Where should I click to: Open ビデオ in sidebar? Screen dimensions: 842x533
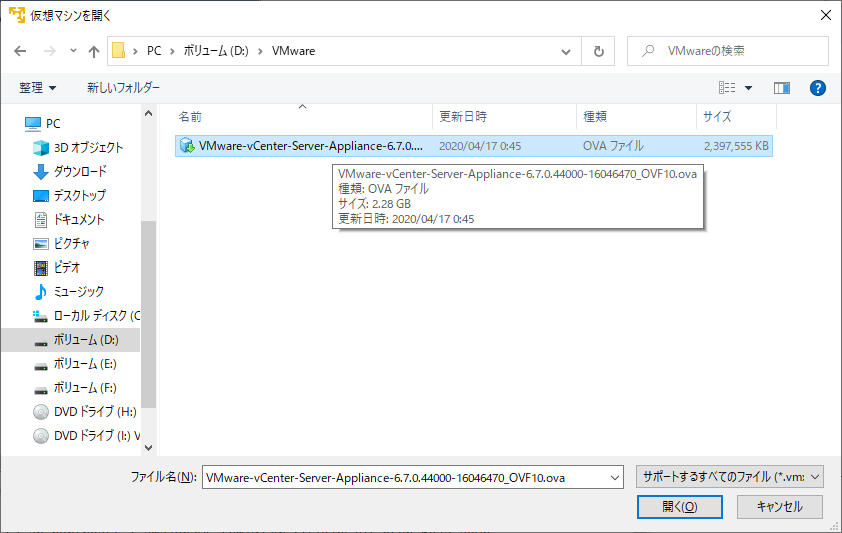67,267
